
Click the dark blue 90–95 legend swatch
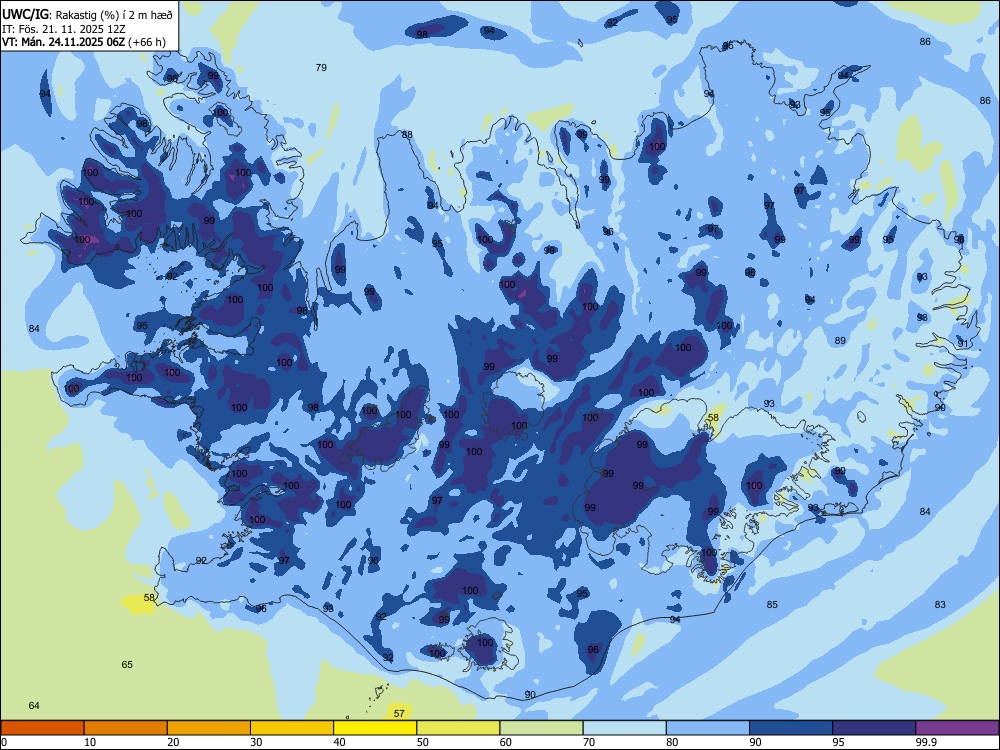pos(791,728)
